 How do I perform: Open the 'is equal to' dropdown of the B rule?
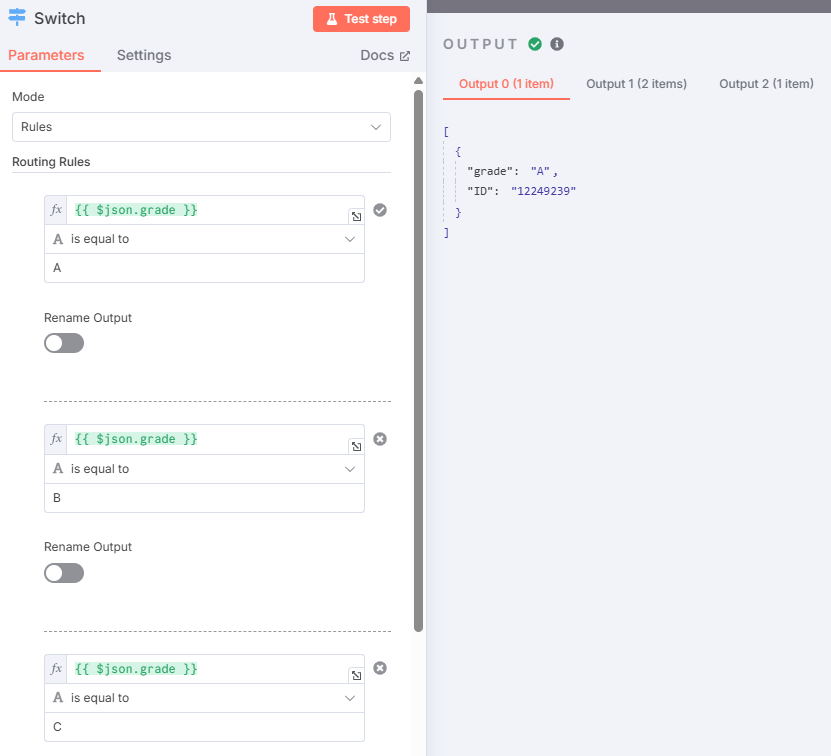pyautogui.click(x=205, y=469)
